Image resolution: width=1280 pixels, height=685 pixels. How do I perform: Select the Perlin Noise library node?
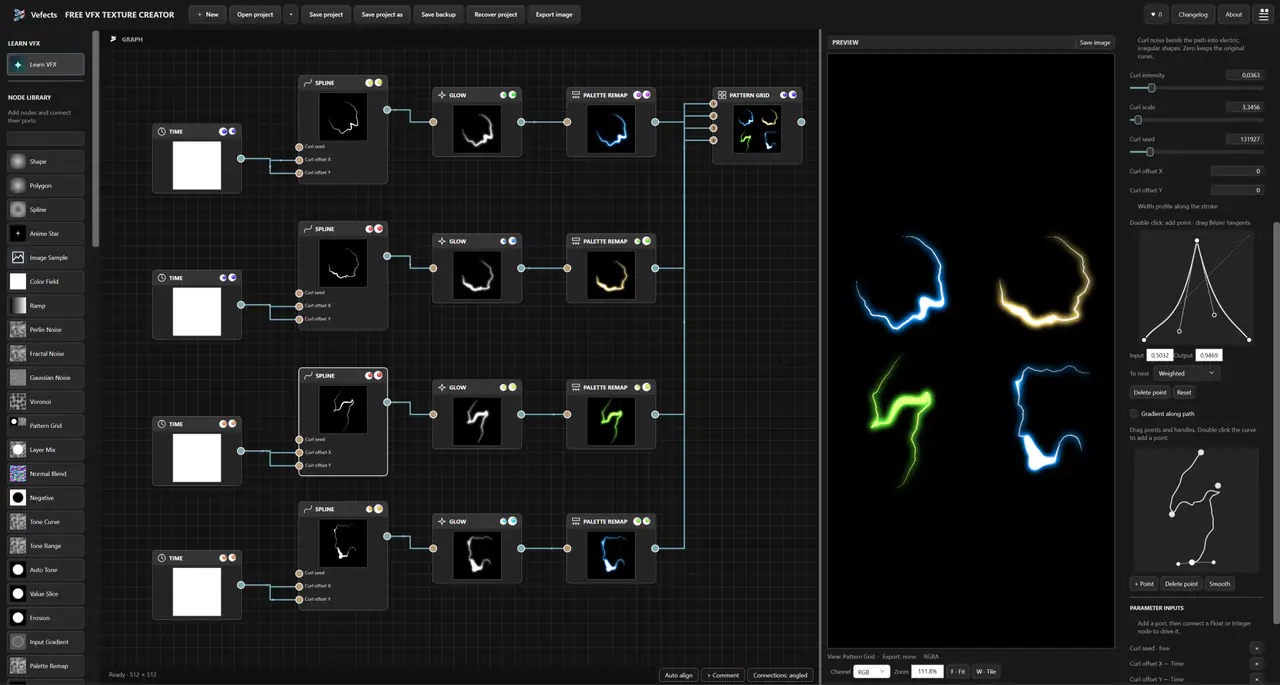[x=46, y=330]
